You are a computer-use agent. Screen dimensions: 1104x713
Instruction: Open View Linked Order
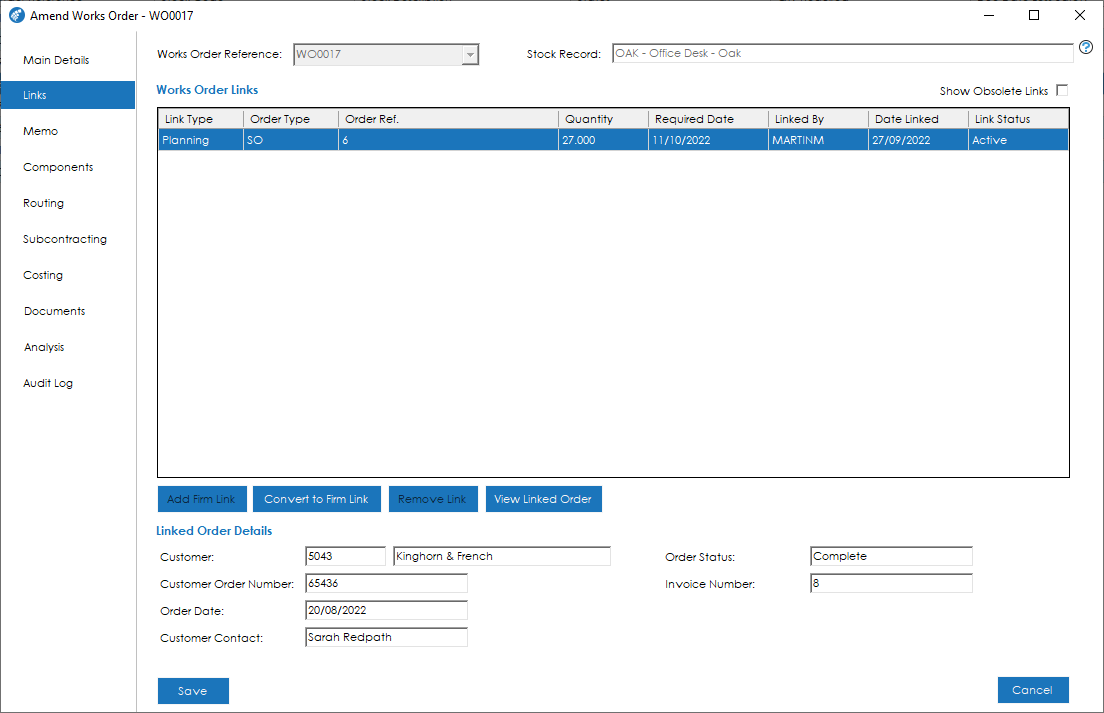pyautogui.click(x=544, y=499)
